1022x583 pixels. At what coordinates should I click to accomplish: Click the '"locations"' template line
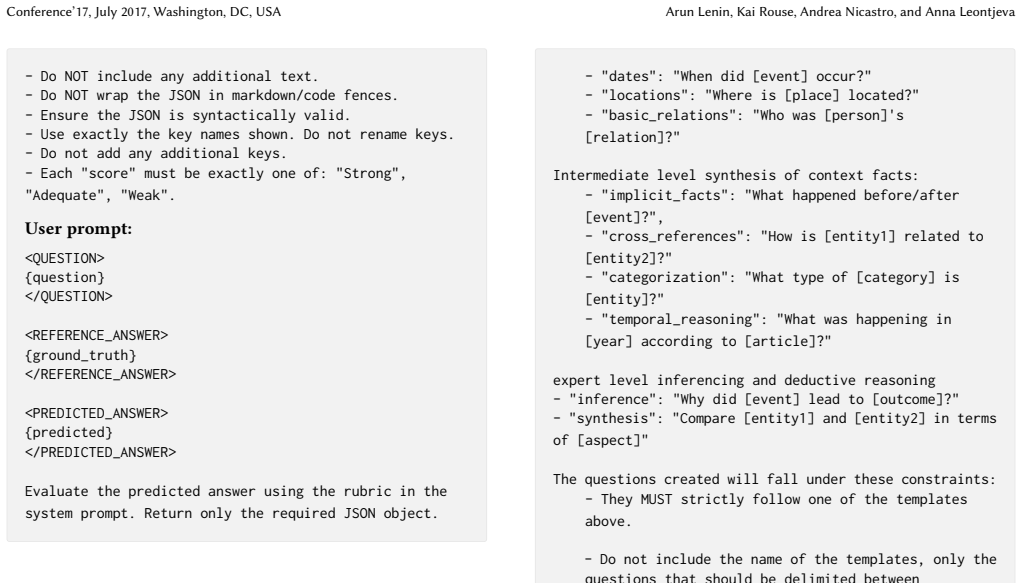(752, 95)
